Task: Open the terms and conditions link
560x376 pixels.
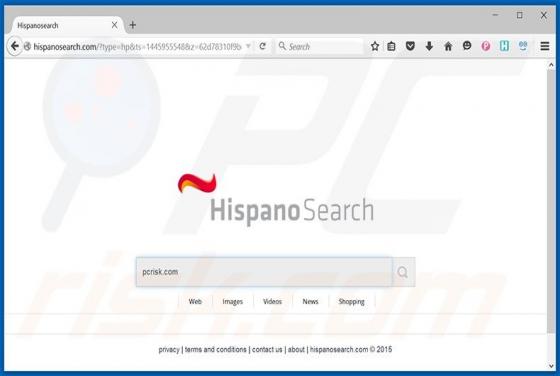Action: (x=215, y=349)
